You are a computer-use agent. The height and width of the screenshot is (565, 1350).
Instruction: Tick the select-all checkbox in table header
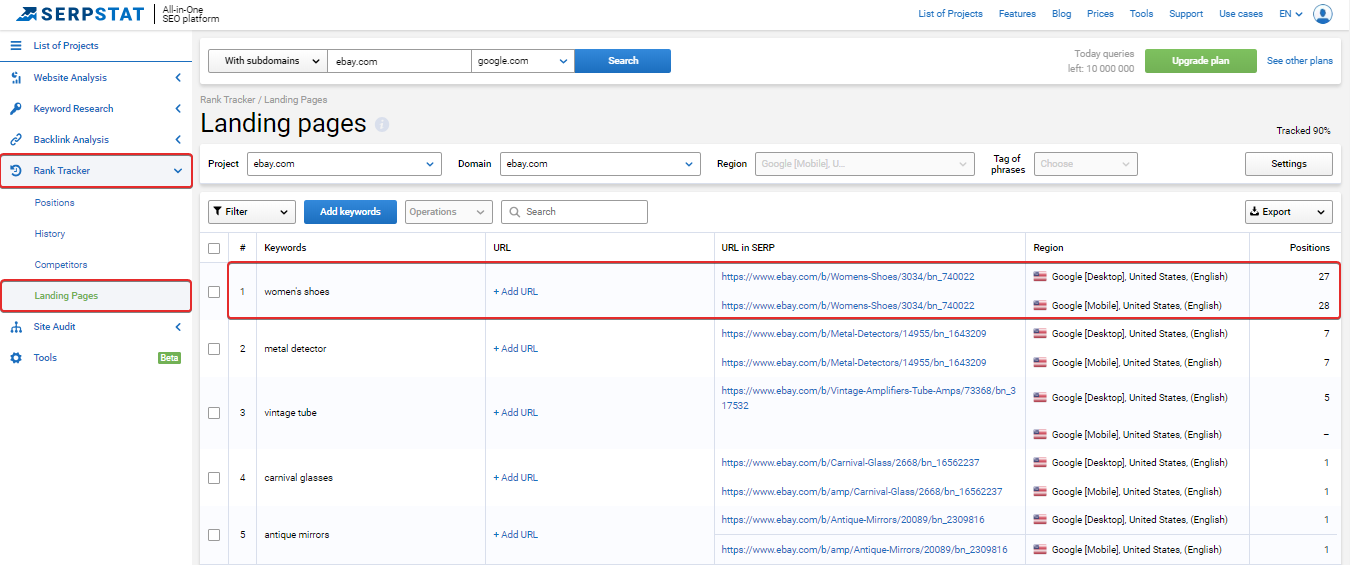[214, 248]
